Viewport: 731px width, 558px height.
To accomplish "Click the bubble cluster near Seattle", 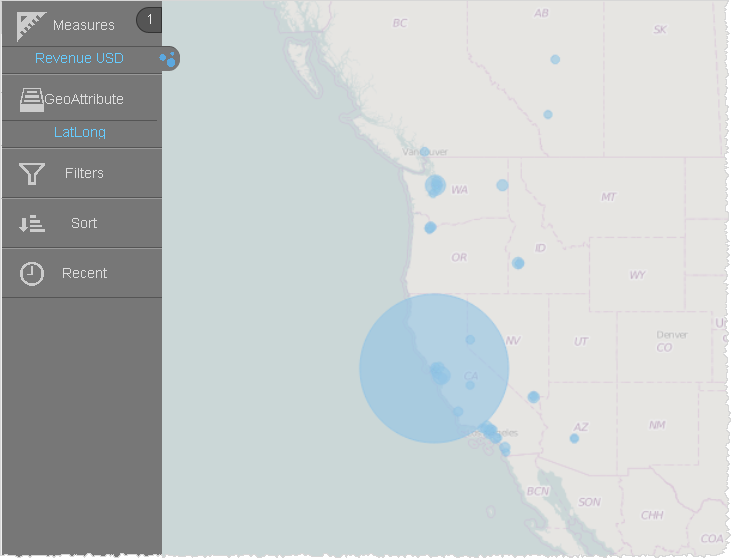I will (x=435, y=186).
